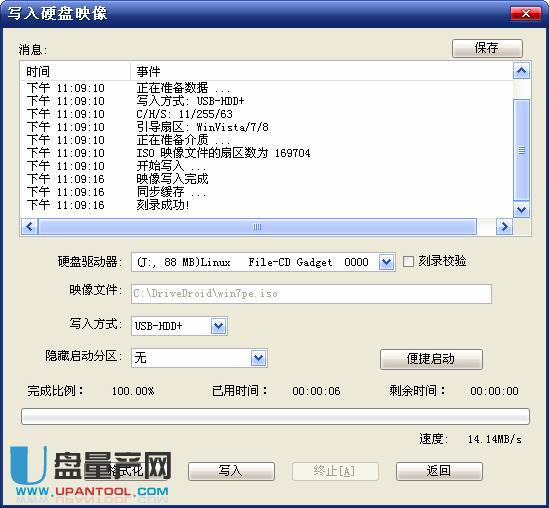Click the write progress bar
549x508 pixels.
(x=275, y=416)
